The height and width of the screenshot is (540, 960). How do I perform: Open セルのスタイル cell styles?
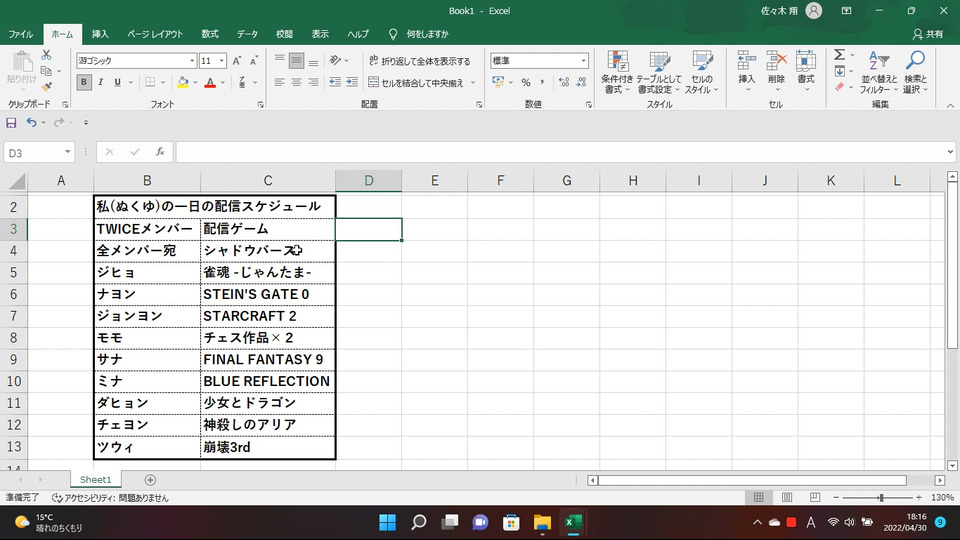coord(702,72)
